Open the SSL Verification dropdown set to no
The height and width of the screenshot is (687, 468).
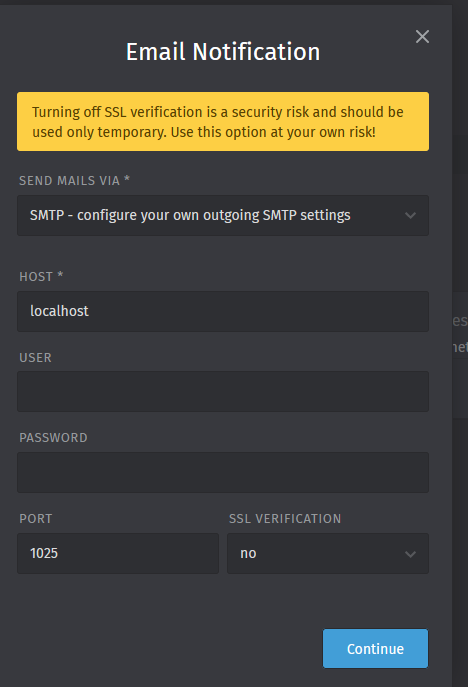[x=328, y=553]
